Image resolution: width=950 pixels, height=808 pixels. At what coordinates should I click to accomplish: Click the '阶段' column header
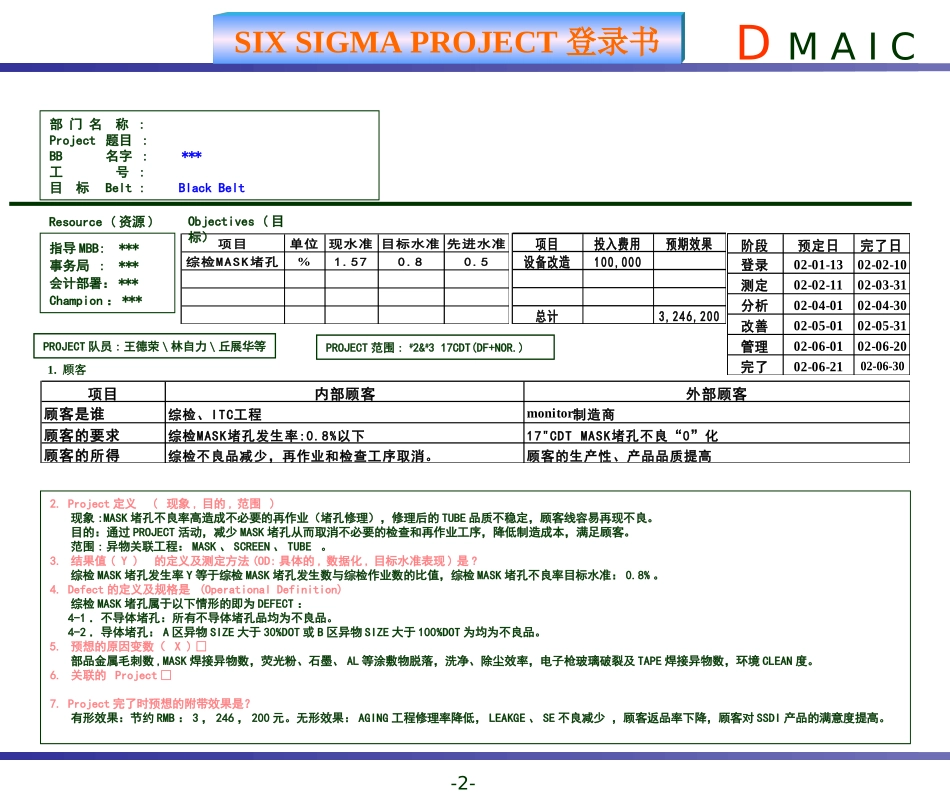(x=754, y=245)
